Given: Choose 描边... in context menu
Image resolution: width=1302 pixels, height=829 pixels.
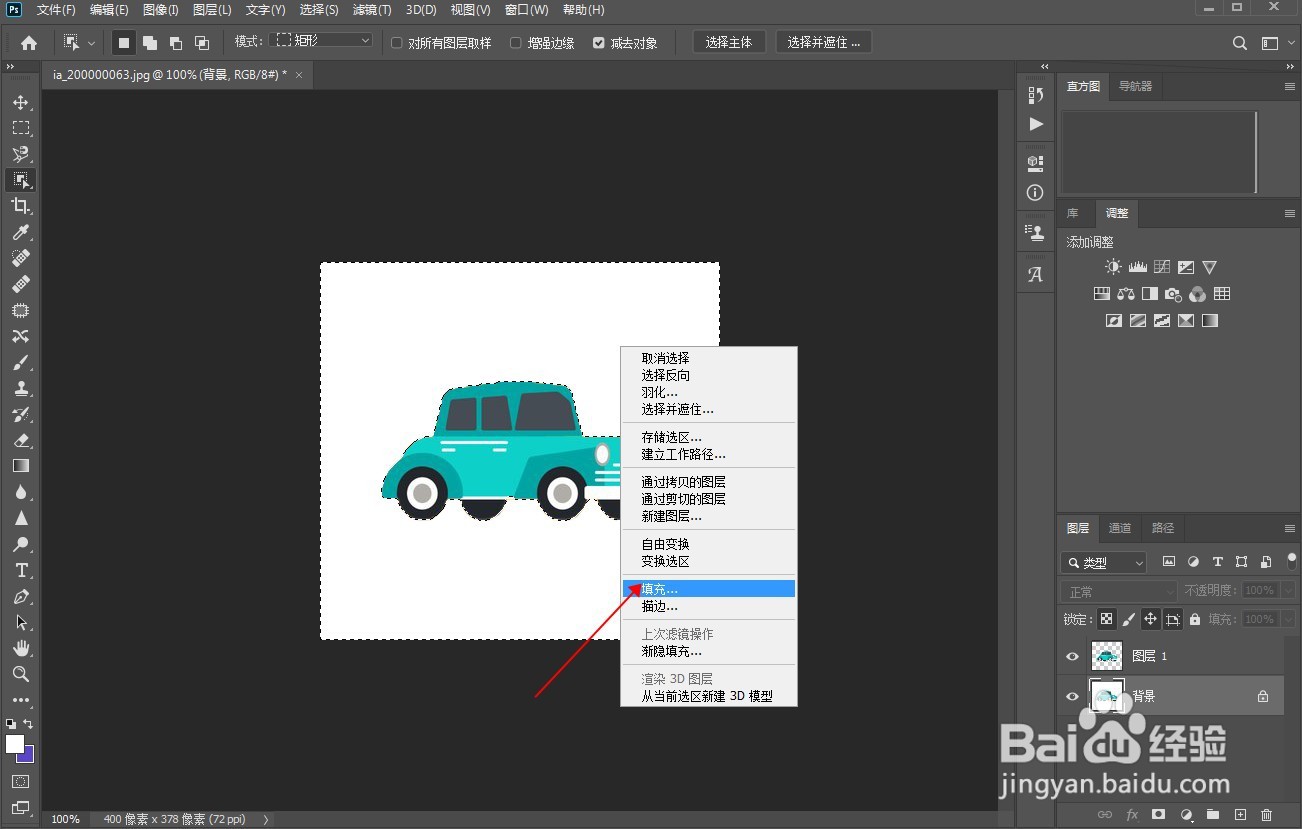Looking at the screenshot, I should pyautogui.click(x=709, y=606).
